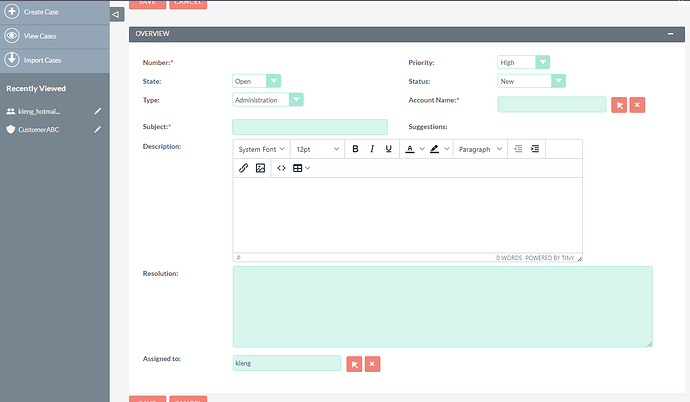This screenshot has width=690, height=402.
Task: Click the contacts icon beside kleng_hotmai...
Action: (11, 111)
